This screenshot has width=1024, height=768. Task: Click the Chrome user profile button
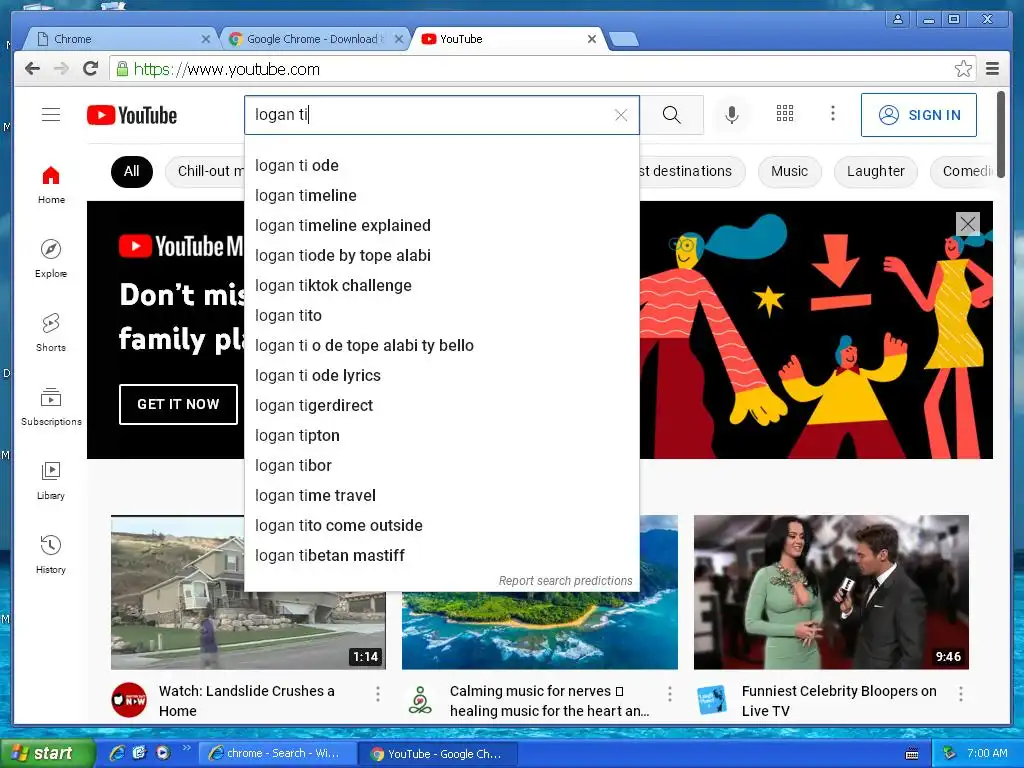click(898, 19)
